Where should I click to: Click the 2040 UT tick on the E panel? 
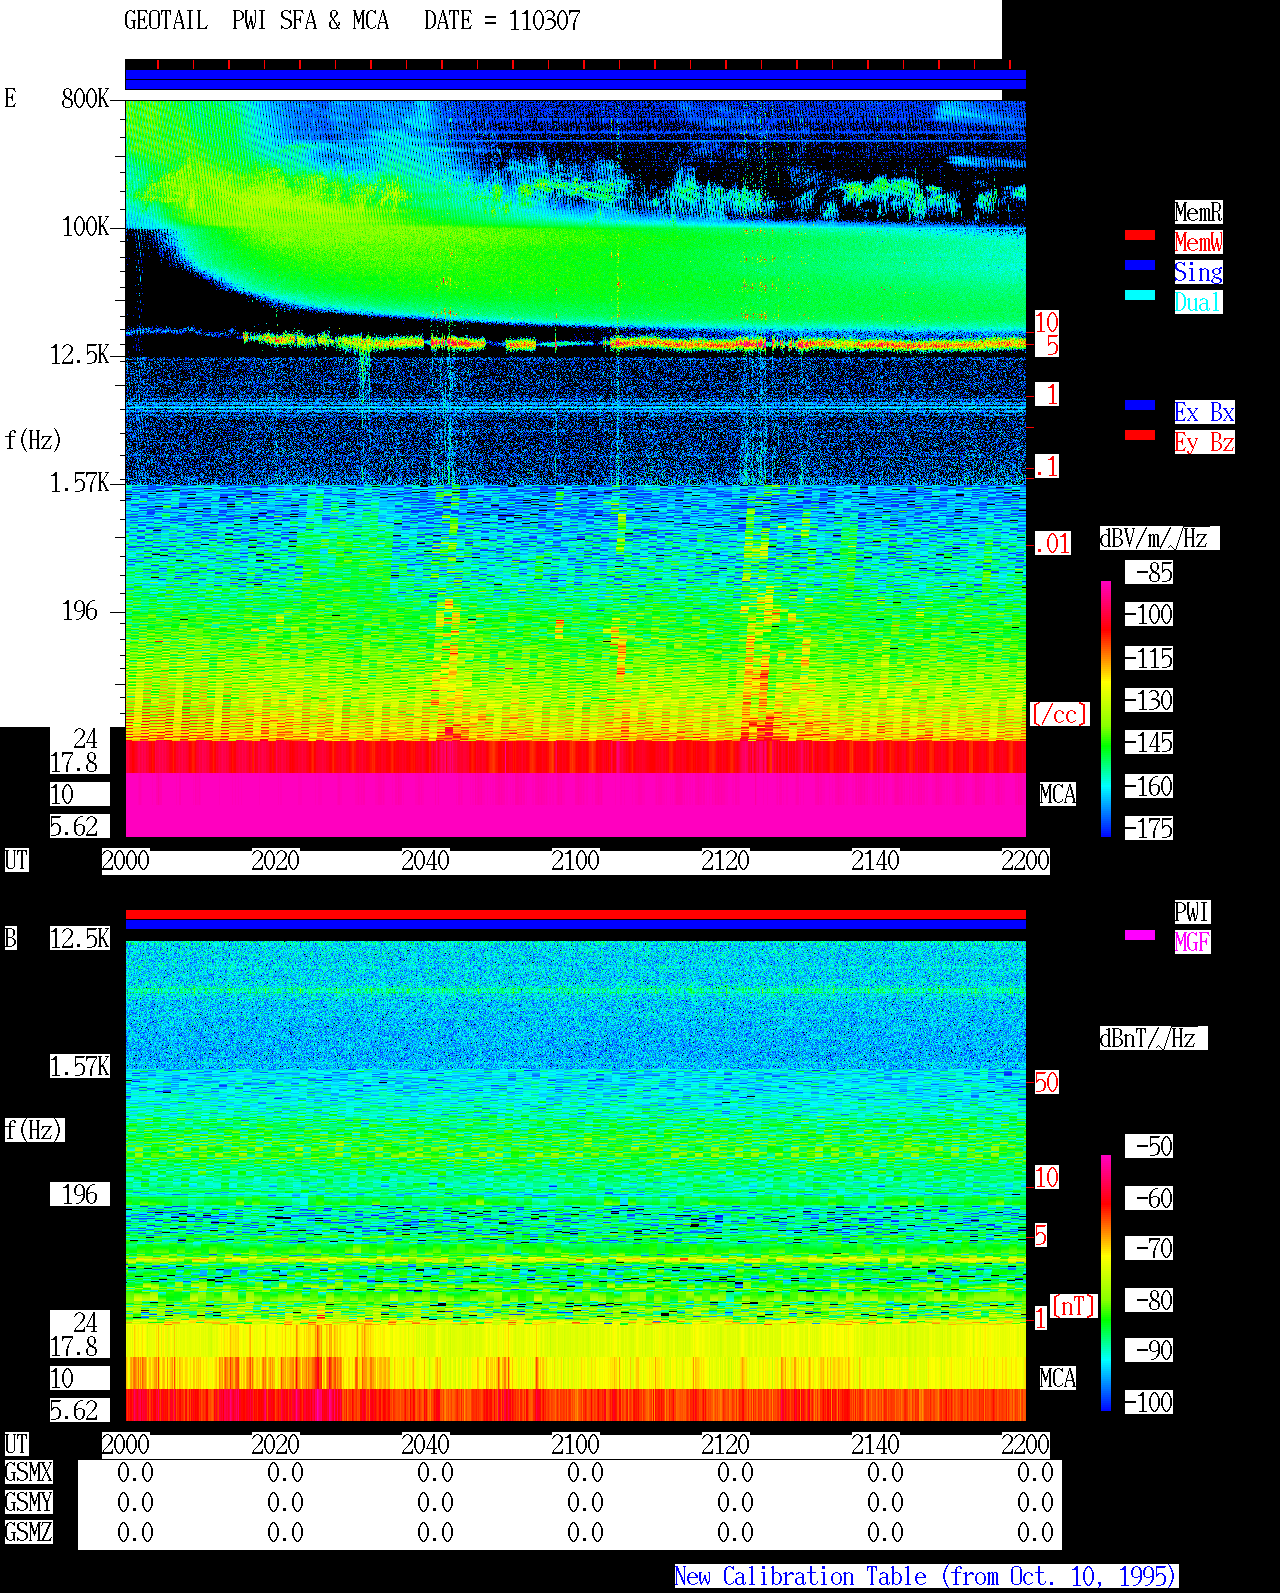tap(426, 860)
